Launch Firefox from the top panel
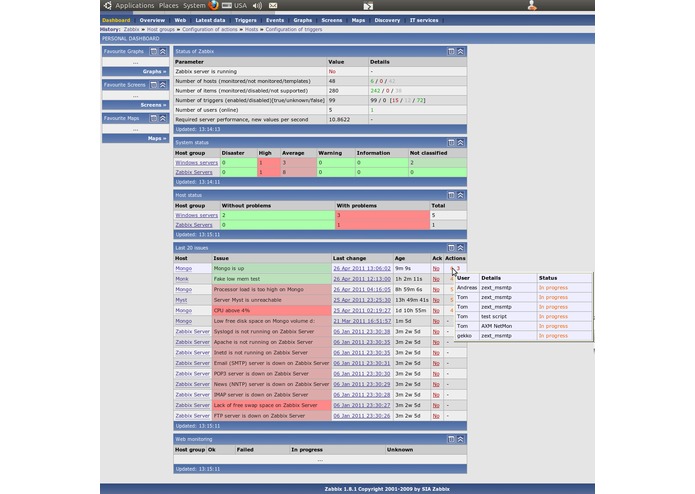Viewport: 695px width, 494px height. point(214,5)
